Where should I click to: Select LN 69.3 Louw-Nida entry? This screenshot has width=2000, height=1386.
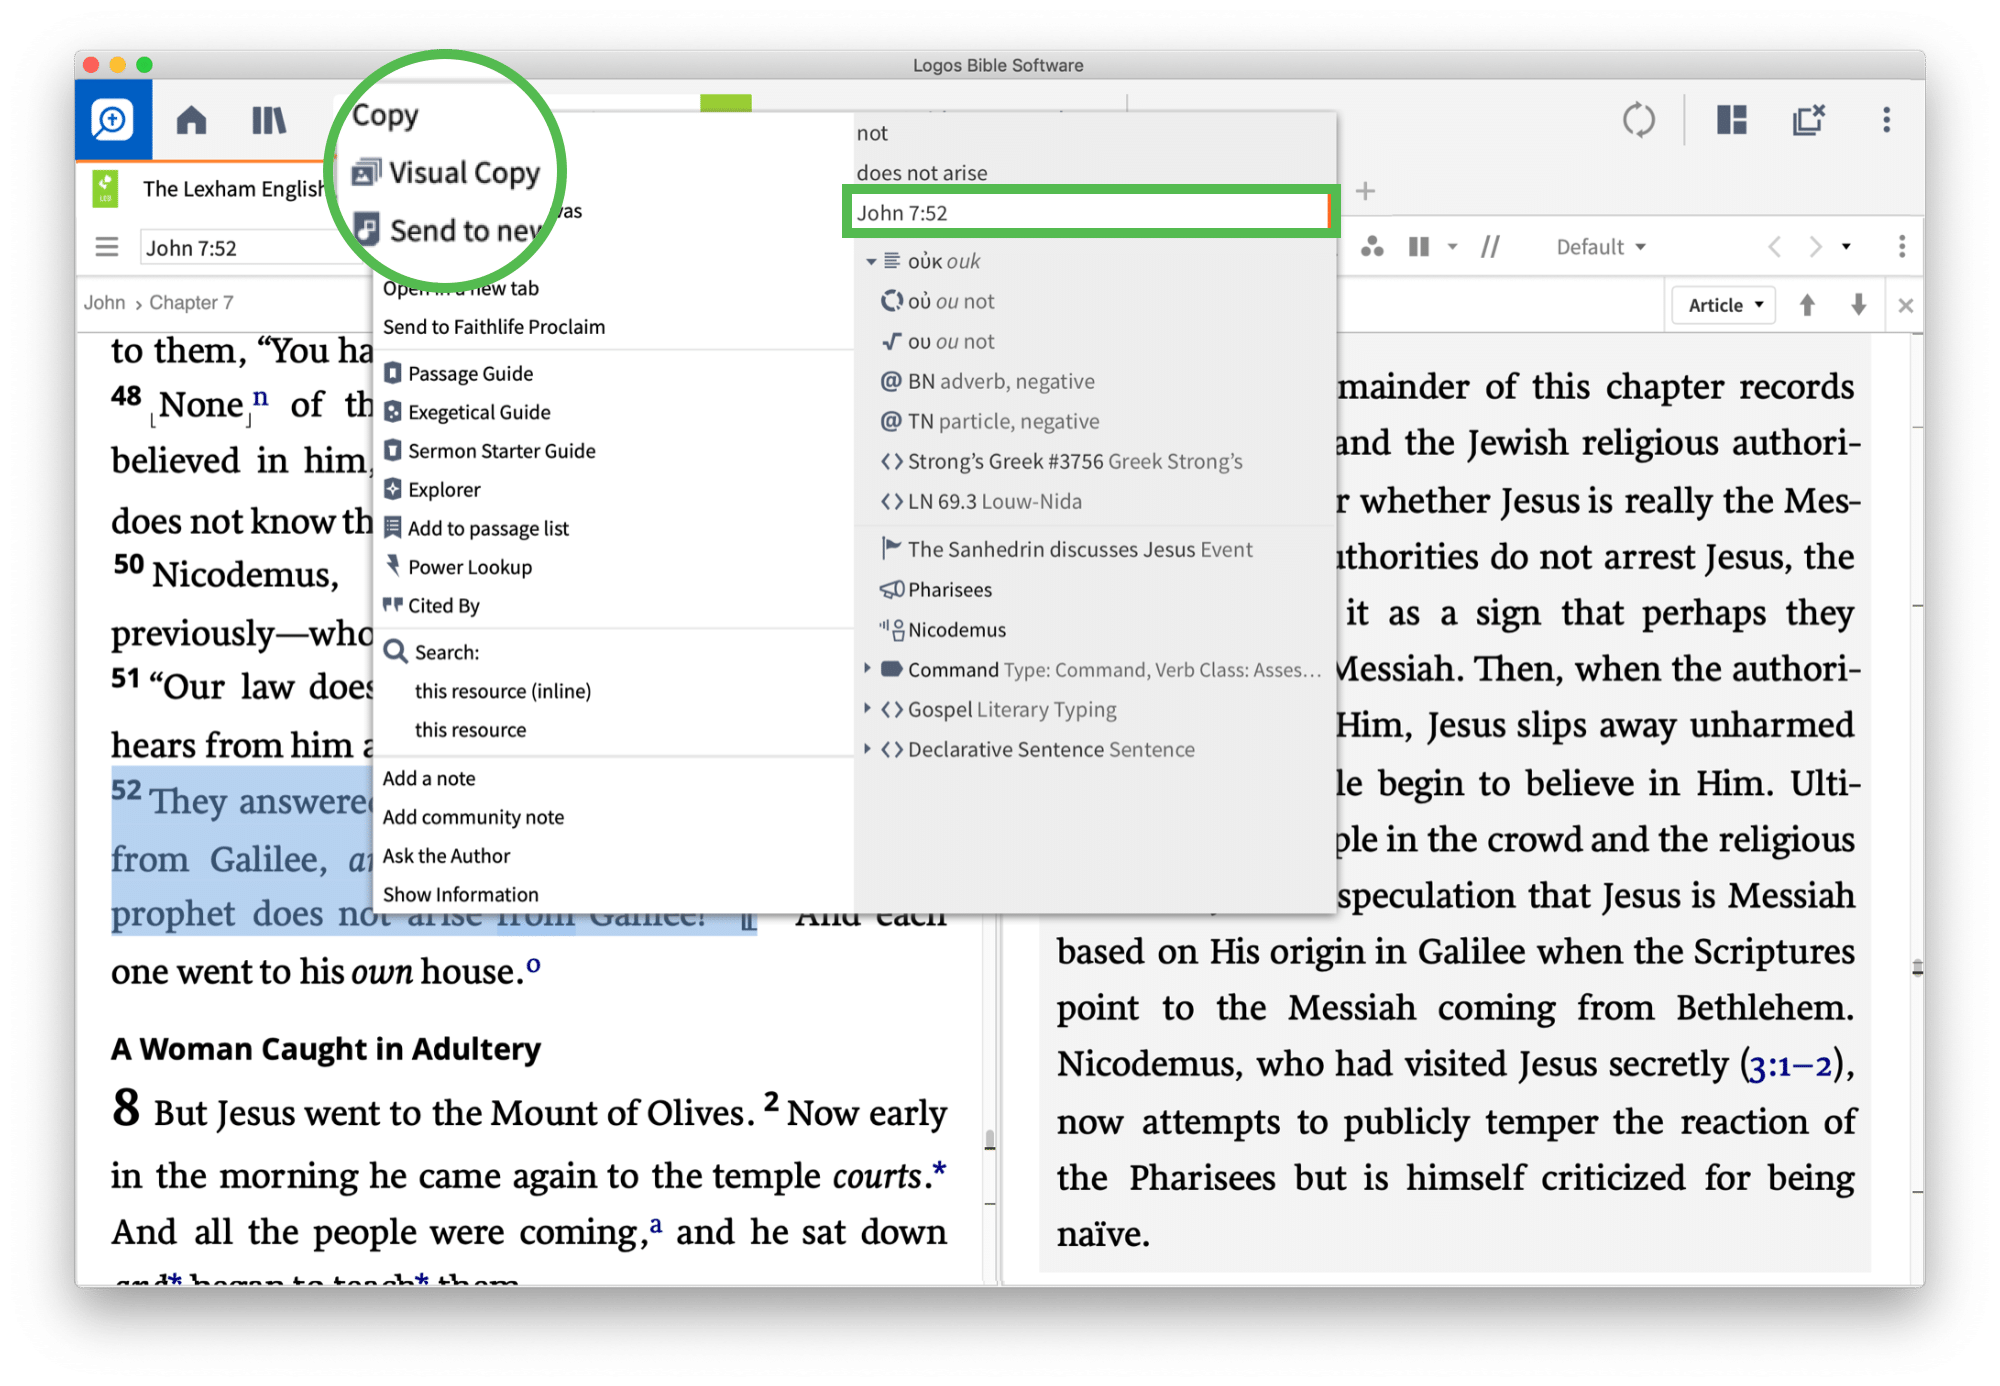click(981, 501)
